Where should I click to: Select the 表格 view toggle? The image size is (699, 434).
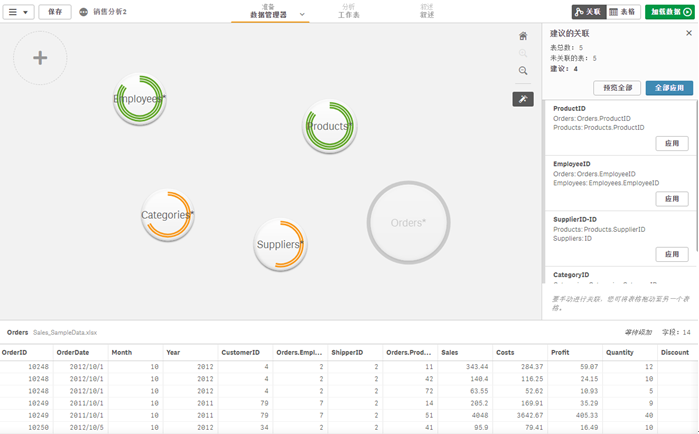[x=623, y=12]
